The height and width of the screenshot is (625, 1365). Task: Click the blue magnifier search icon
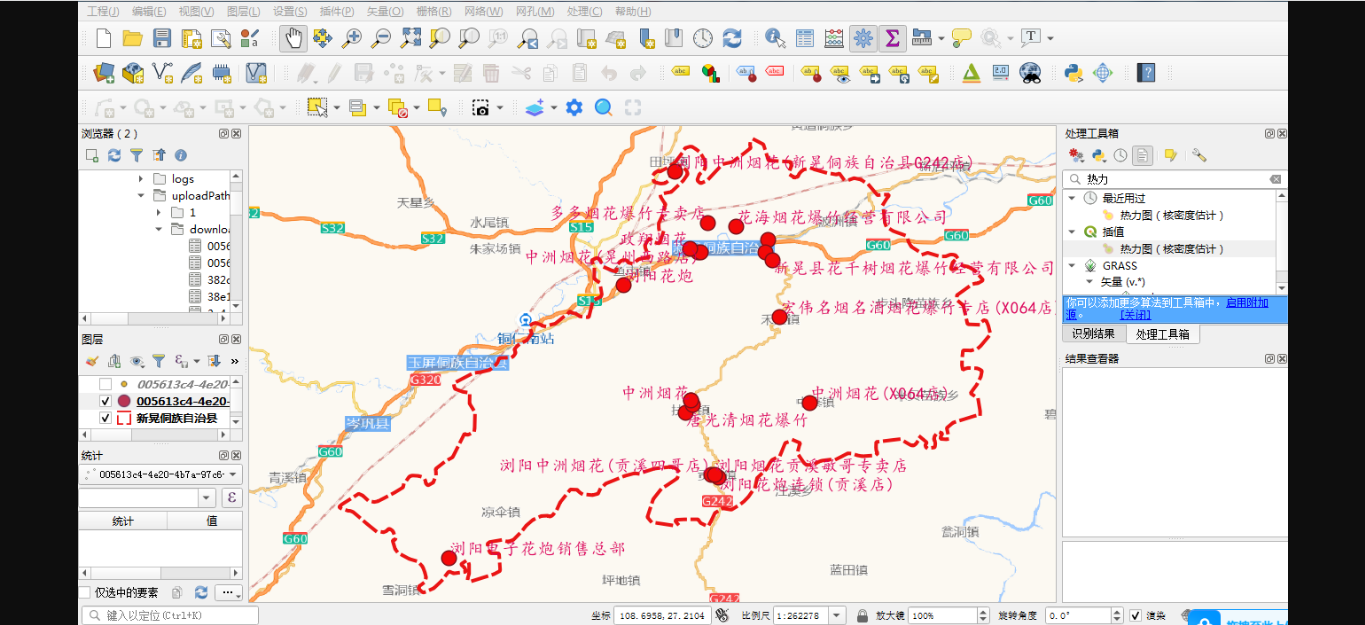pyautogui.click(x=604, y=107)
